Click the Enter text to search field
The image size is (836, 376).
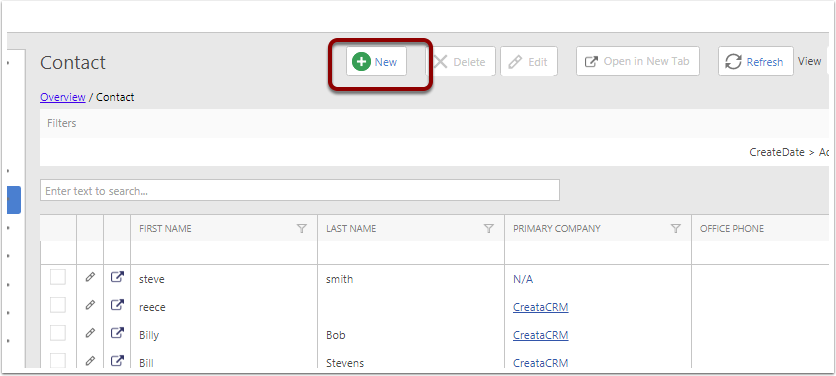coord(300,190)
